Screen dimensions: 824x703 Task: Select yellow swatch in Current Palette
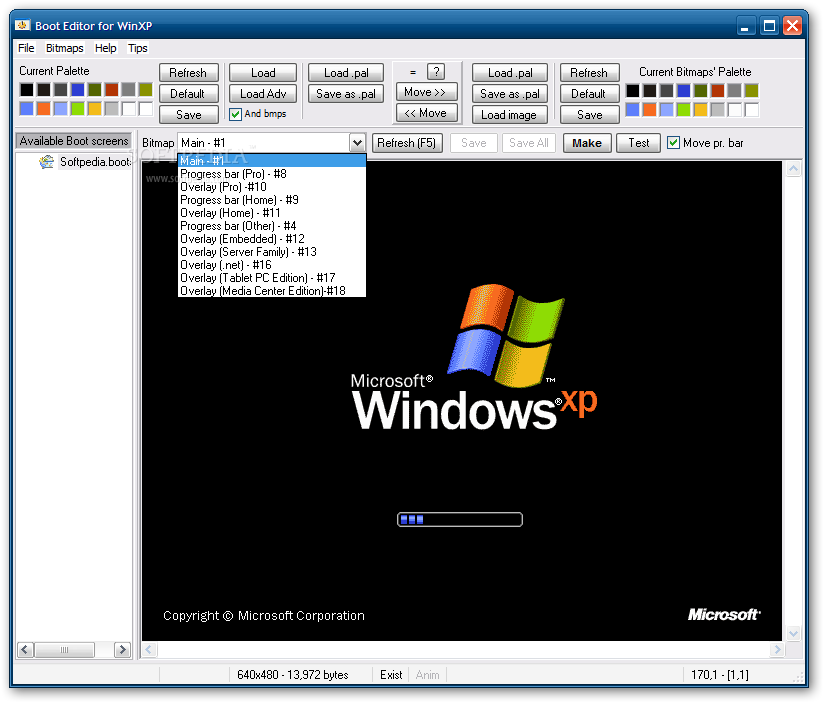pos(95,109)
